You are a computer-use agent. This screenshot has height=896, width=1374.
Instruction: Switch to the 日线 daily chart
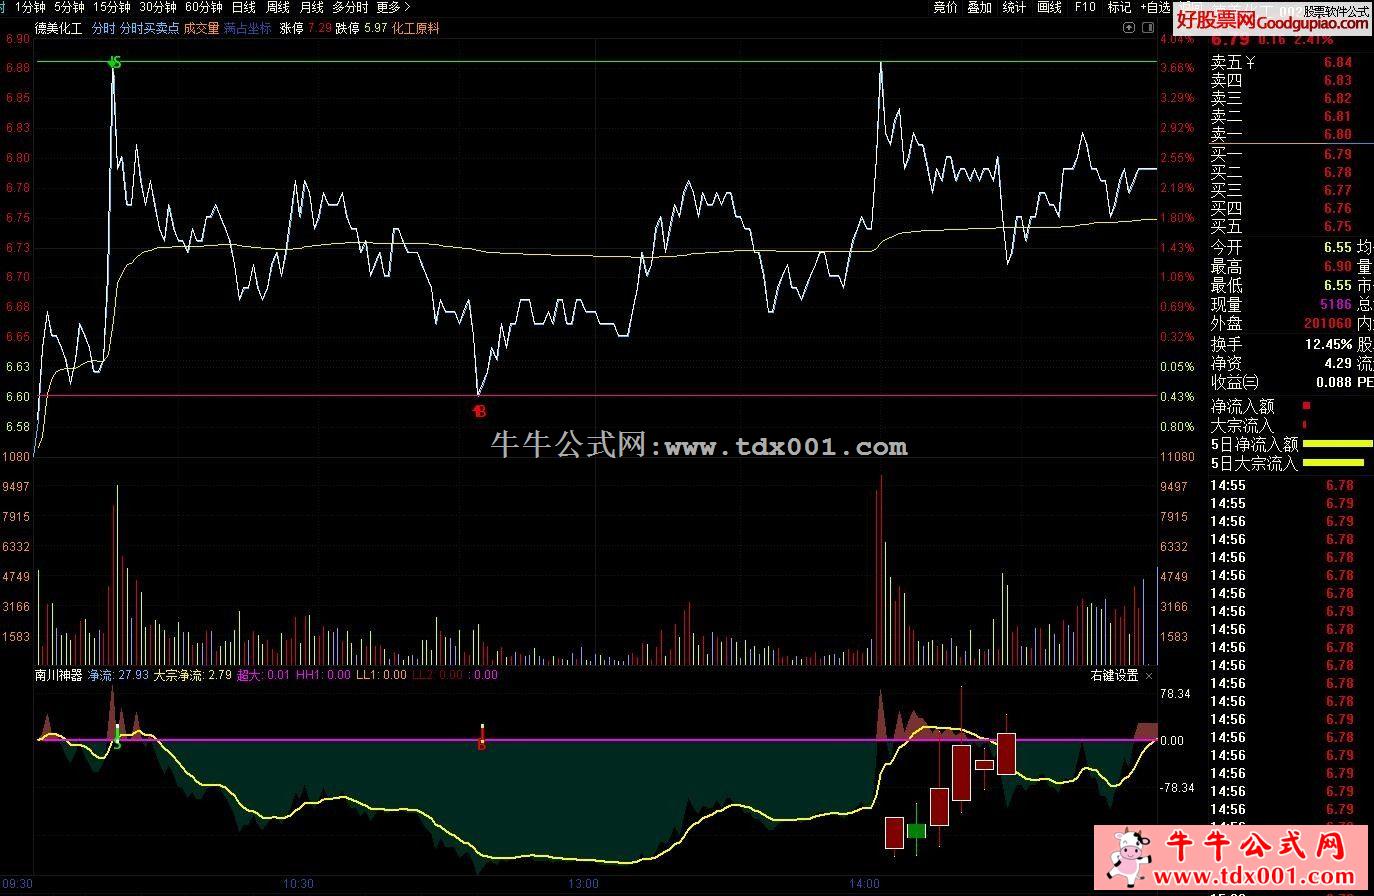point(243,7)
